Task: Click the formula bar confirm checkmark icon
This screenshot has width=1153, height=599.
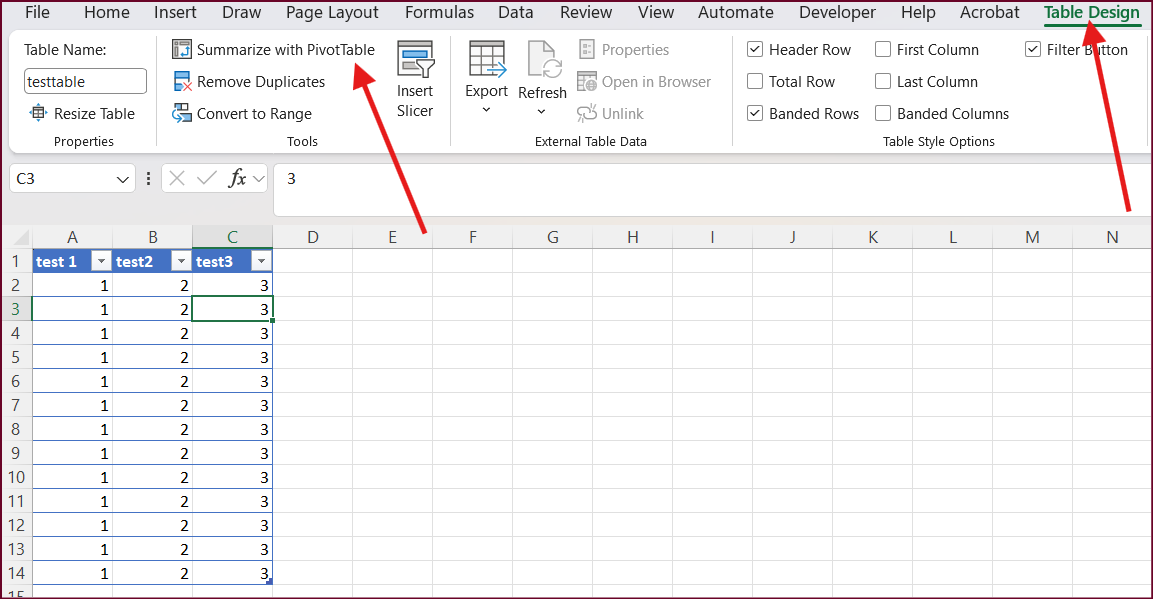Action: tap(207, 179)
